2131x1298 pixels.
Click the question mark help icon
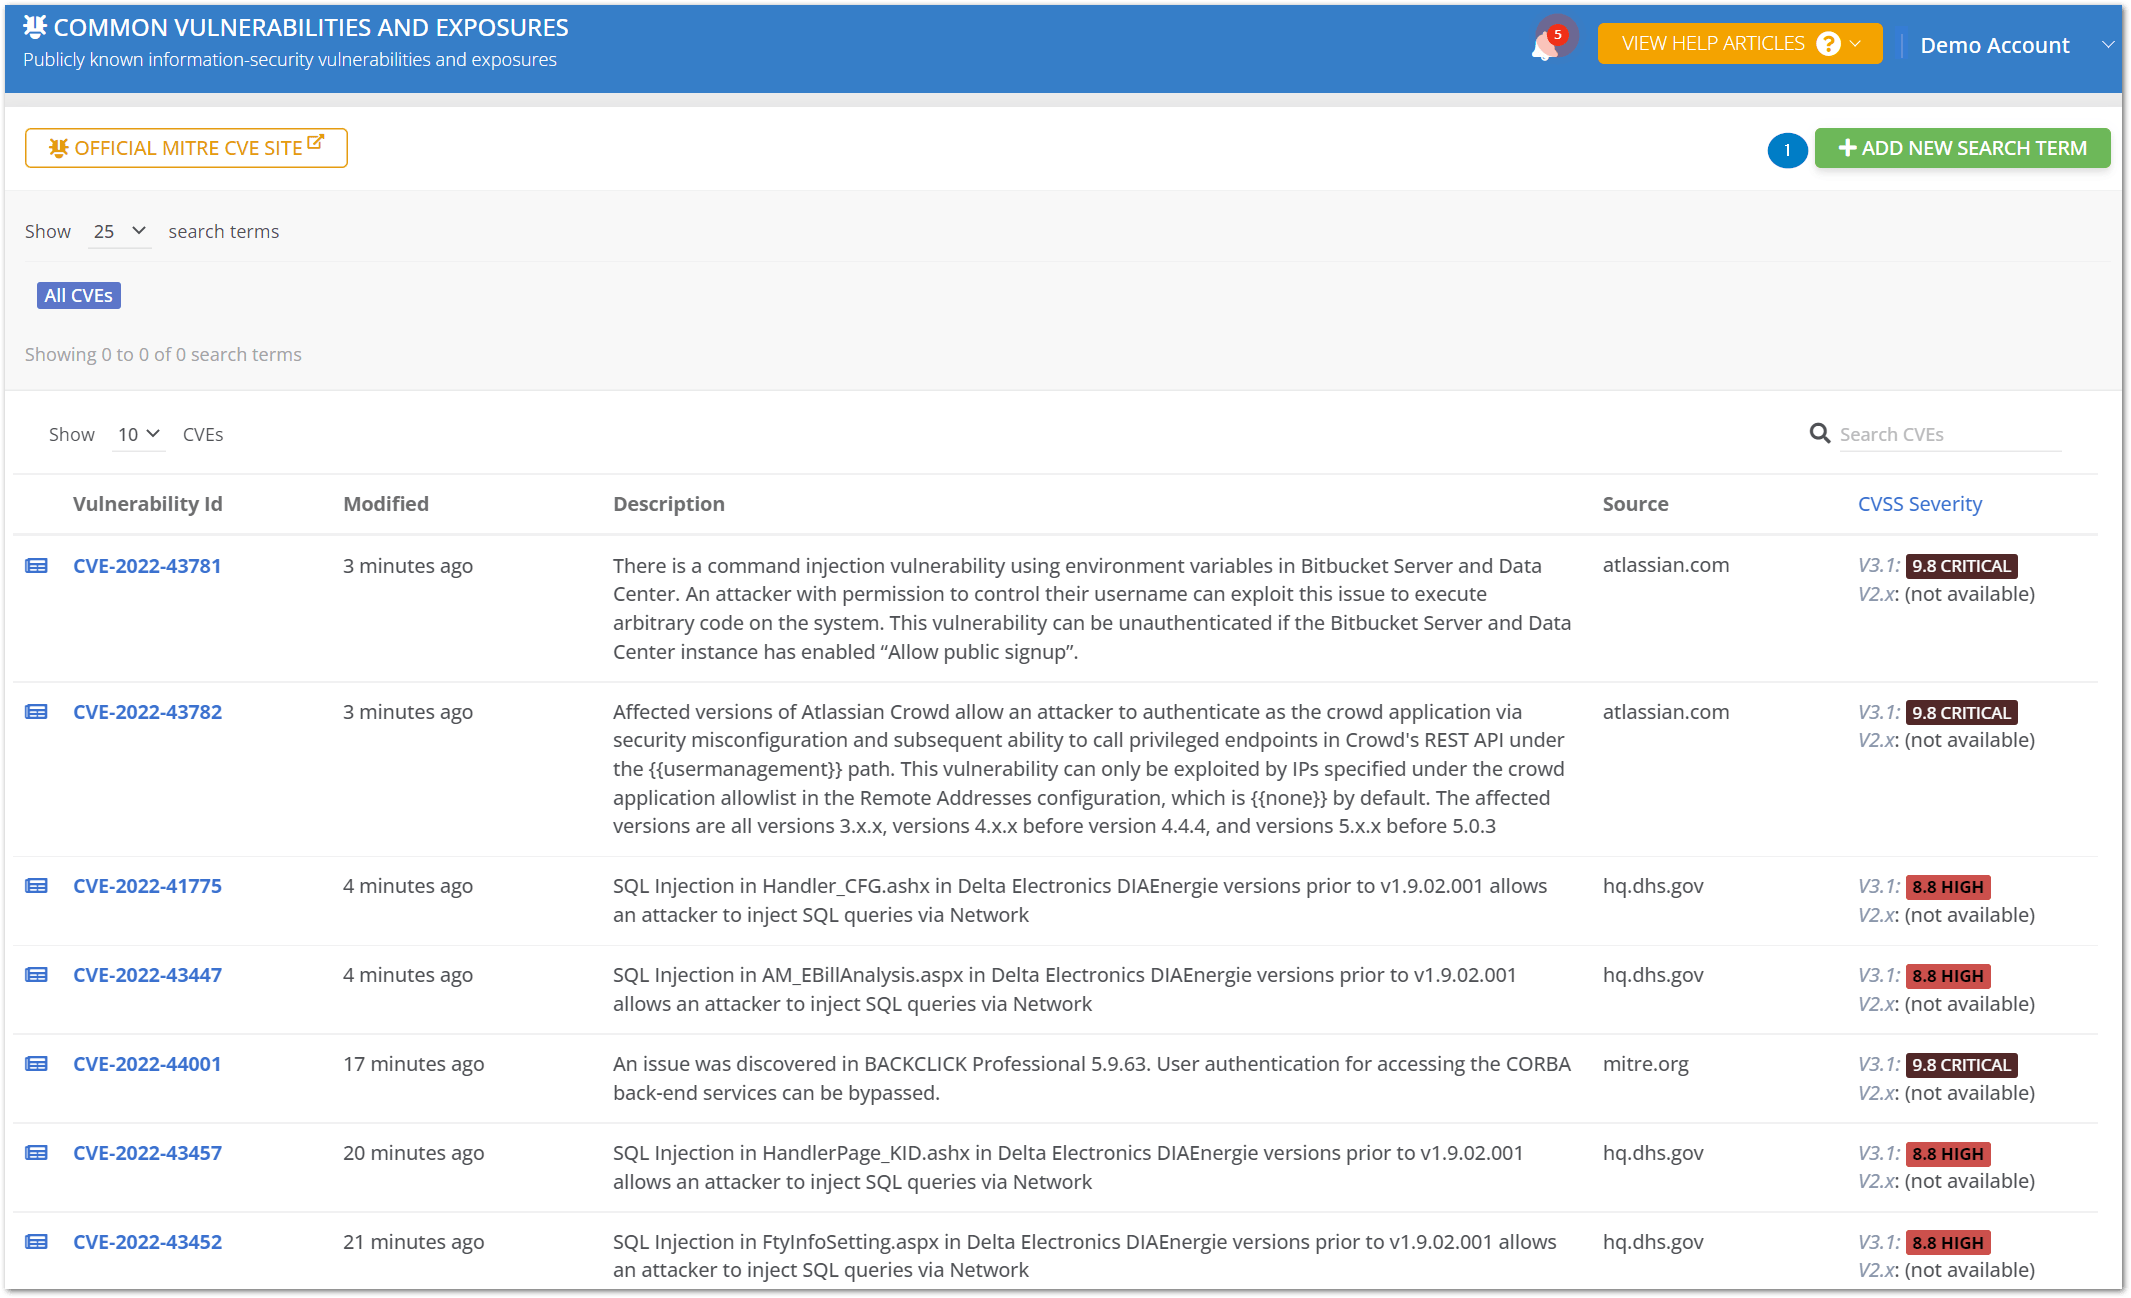(1828, 43)
